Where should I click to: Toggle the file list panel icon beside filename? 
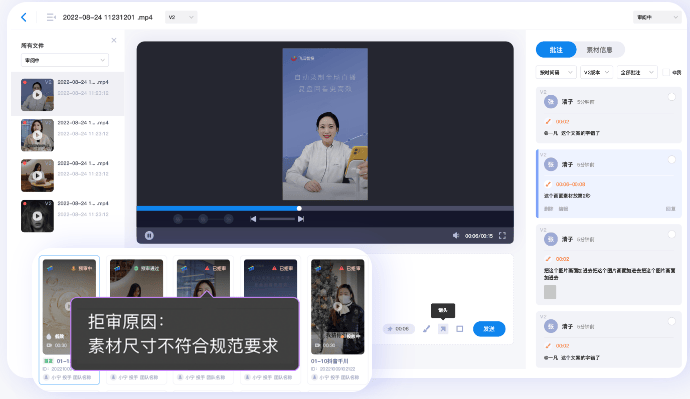tap(51, 17)
